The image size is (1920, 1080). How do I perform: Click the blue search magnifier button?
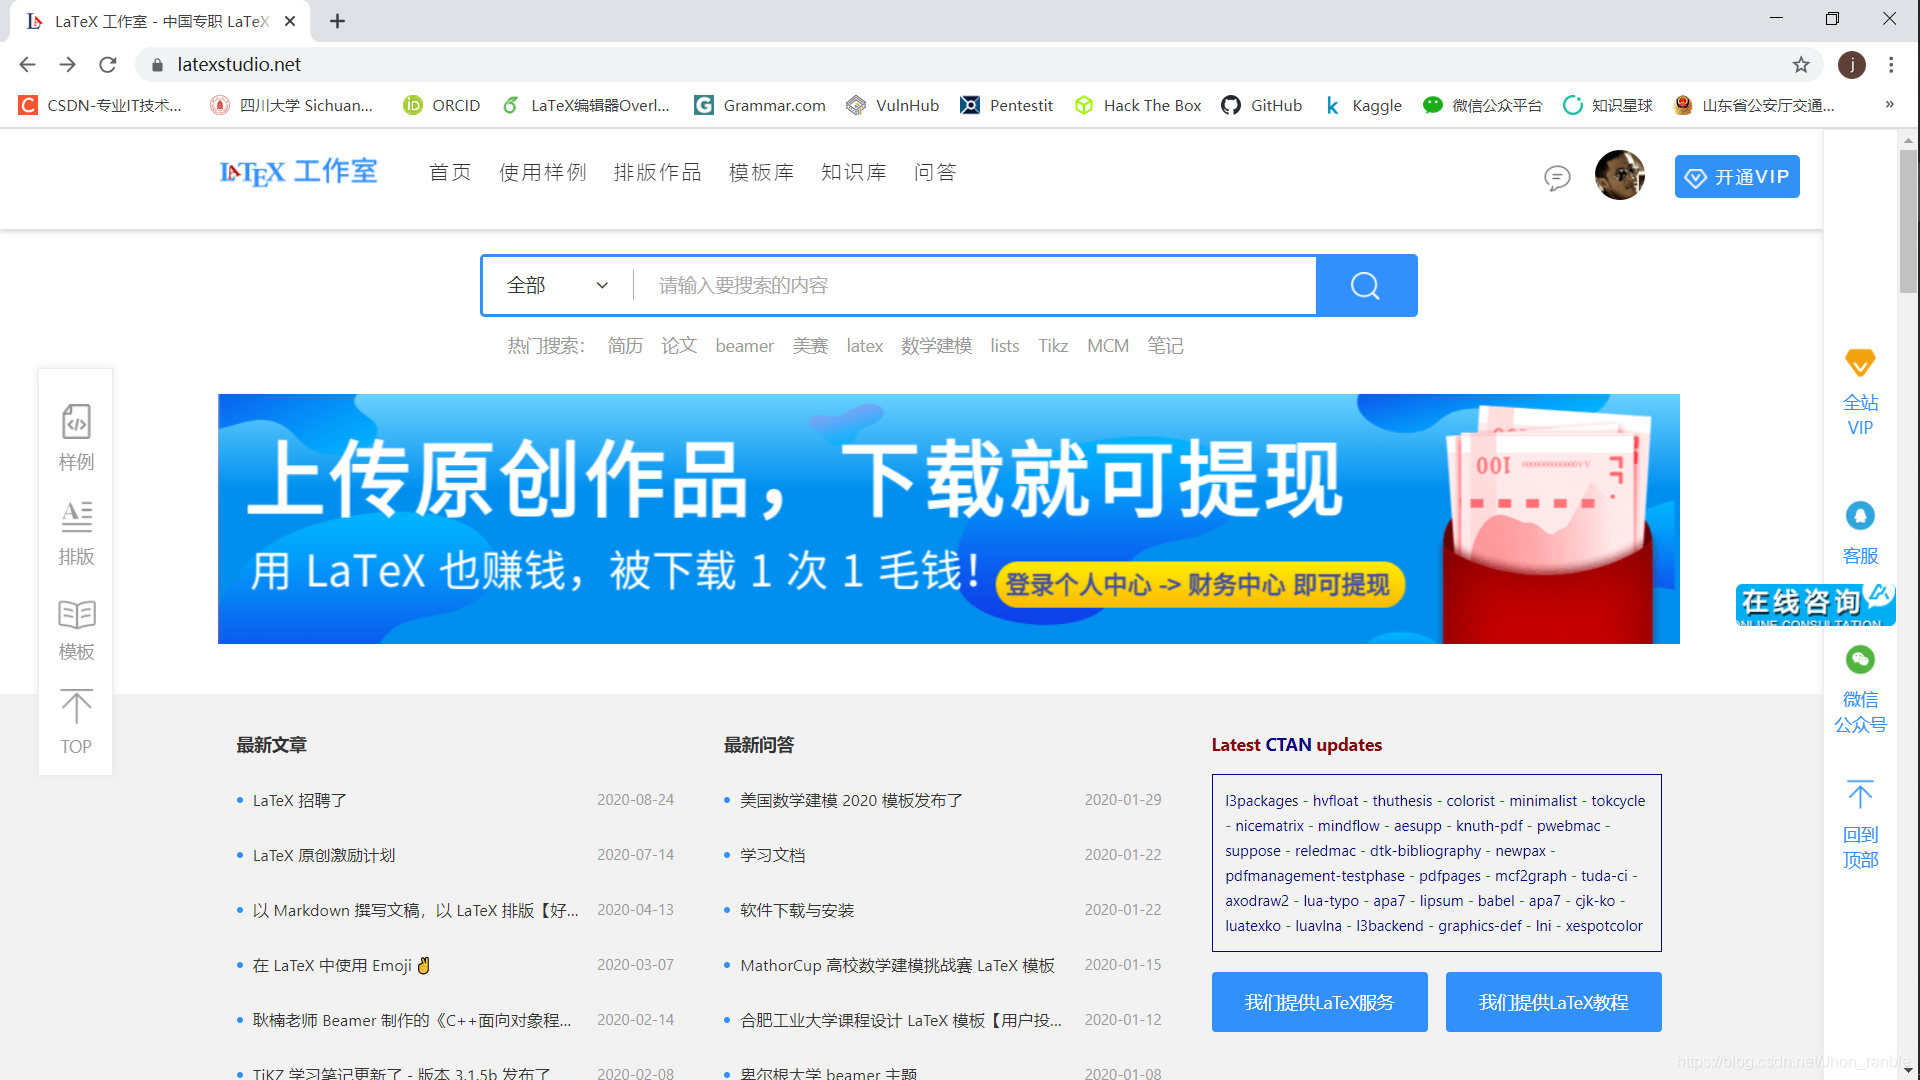coord(1365,286)
